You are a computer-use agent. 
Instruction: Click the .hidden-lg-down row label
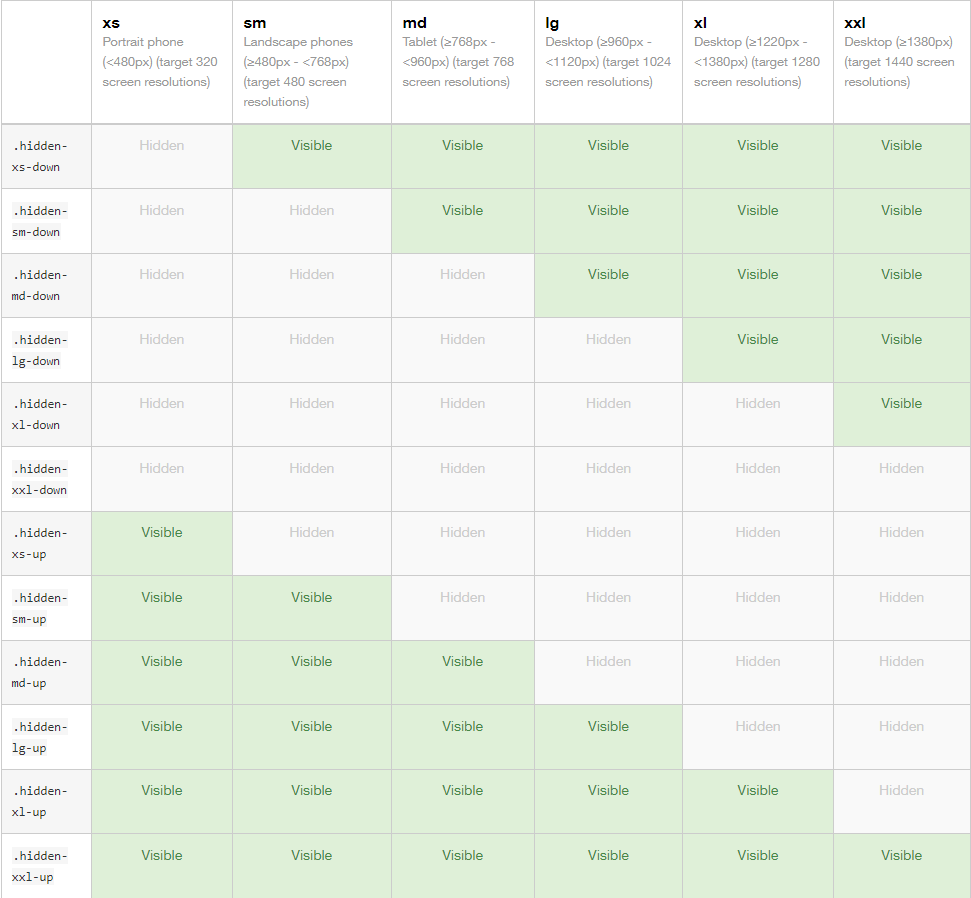point(40,350)
